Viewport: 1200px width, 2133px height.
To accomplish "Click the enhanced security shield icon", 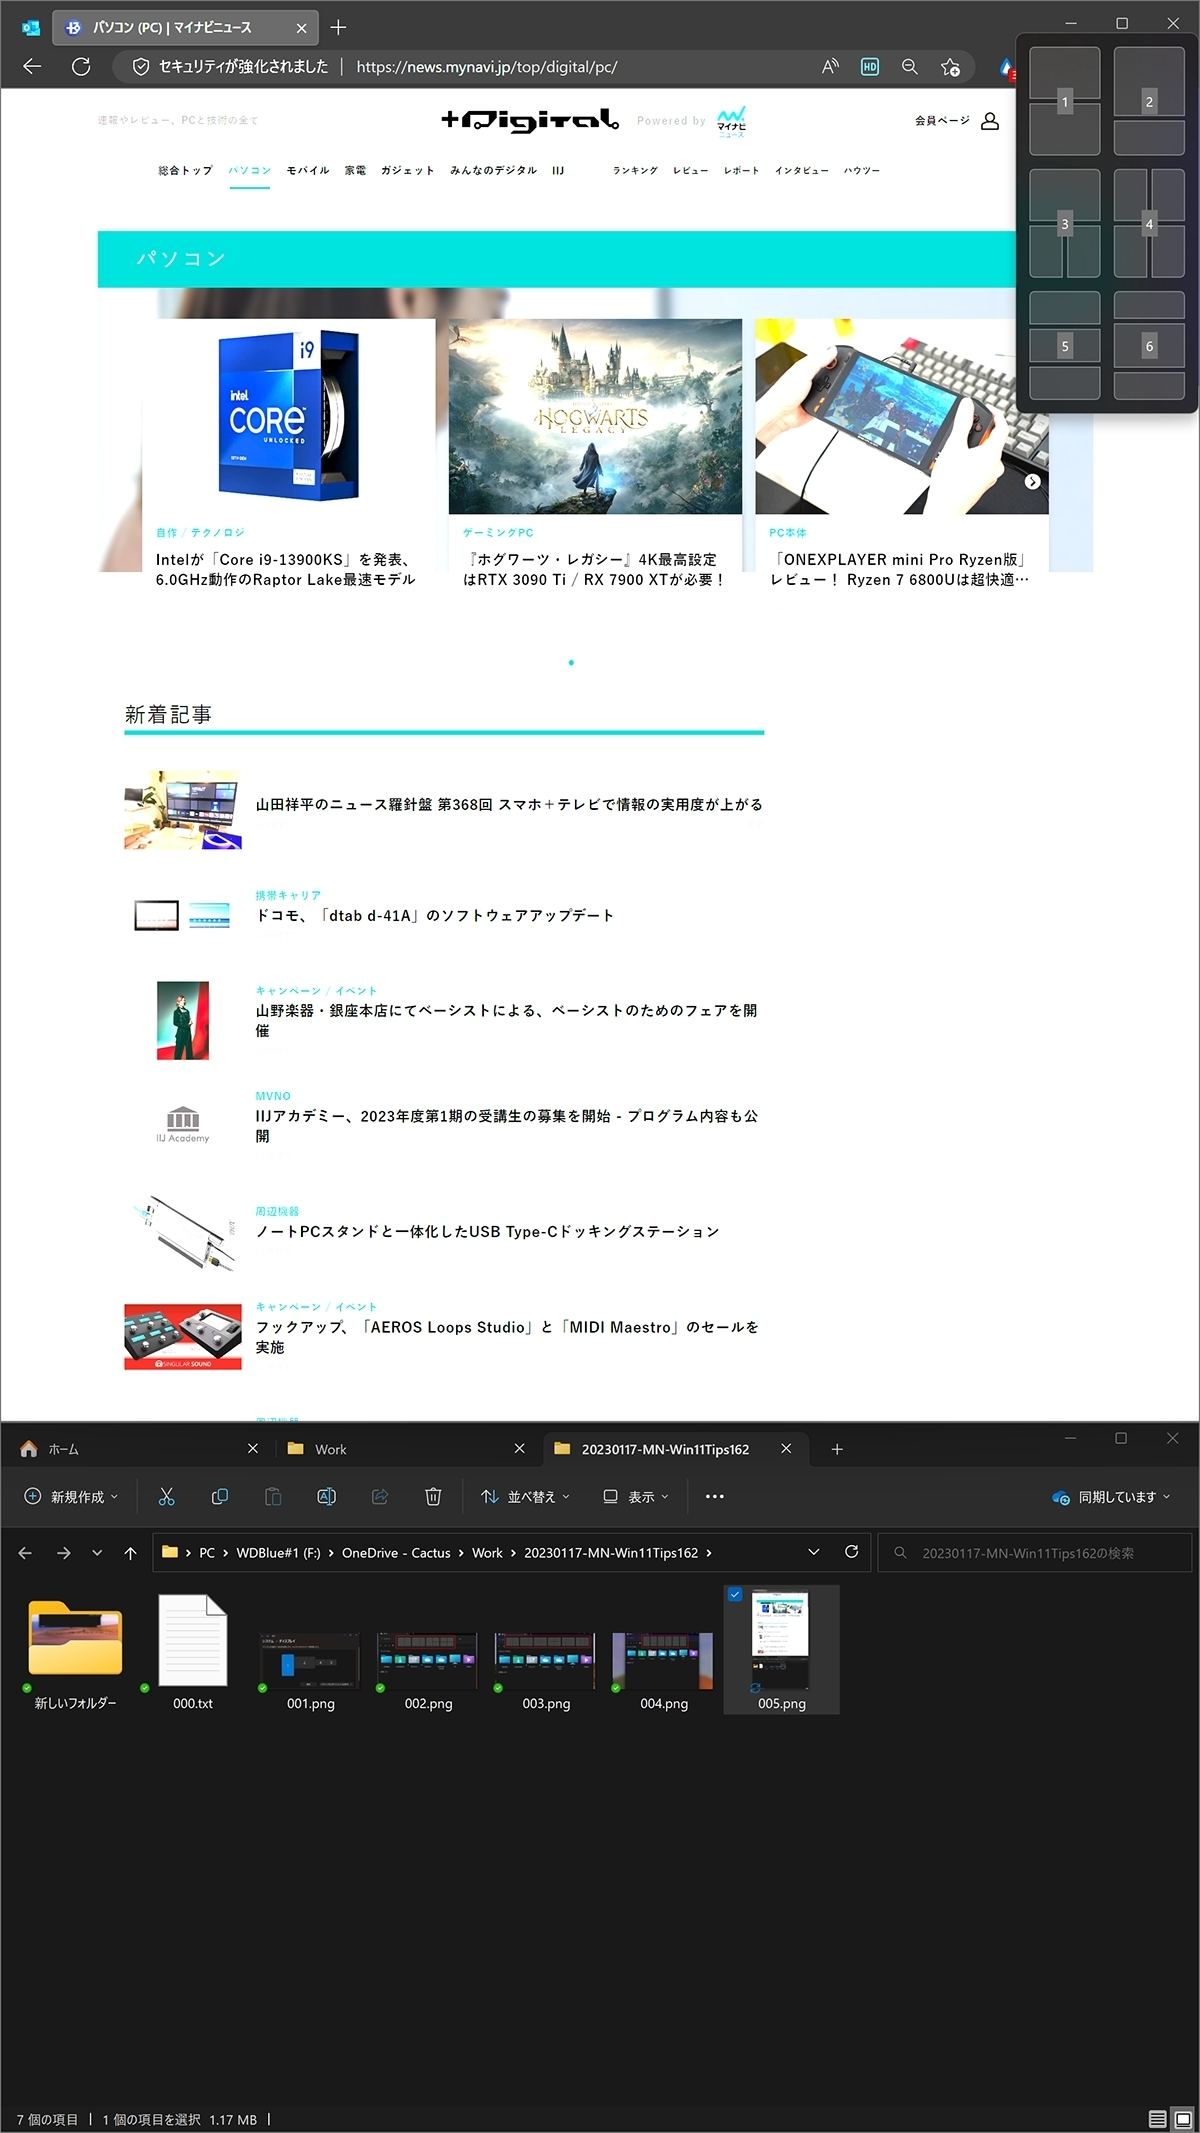I will tap(141, 67).
